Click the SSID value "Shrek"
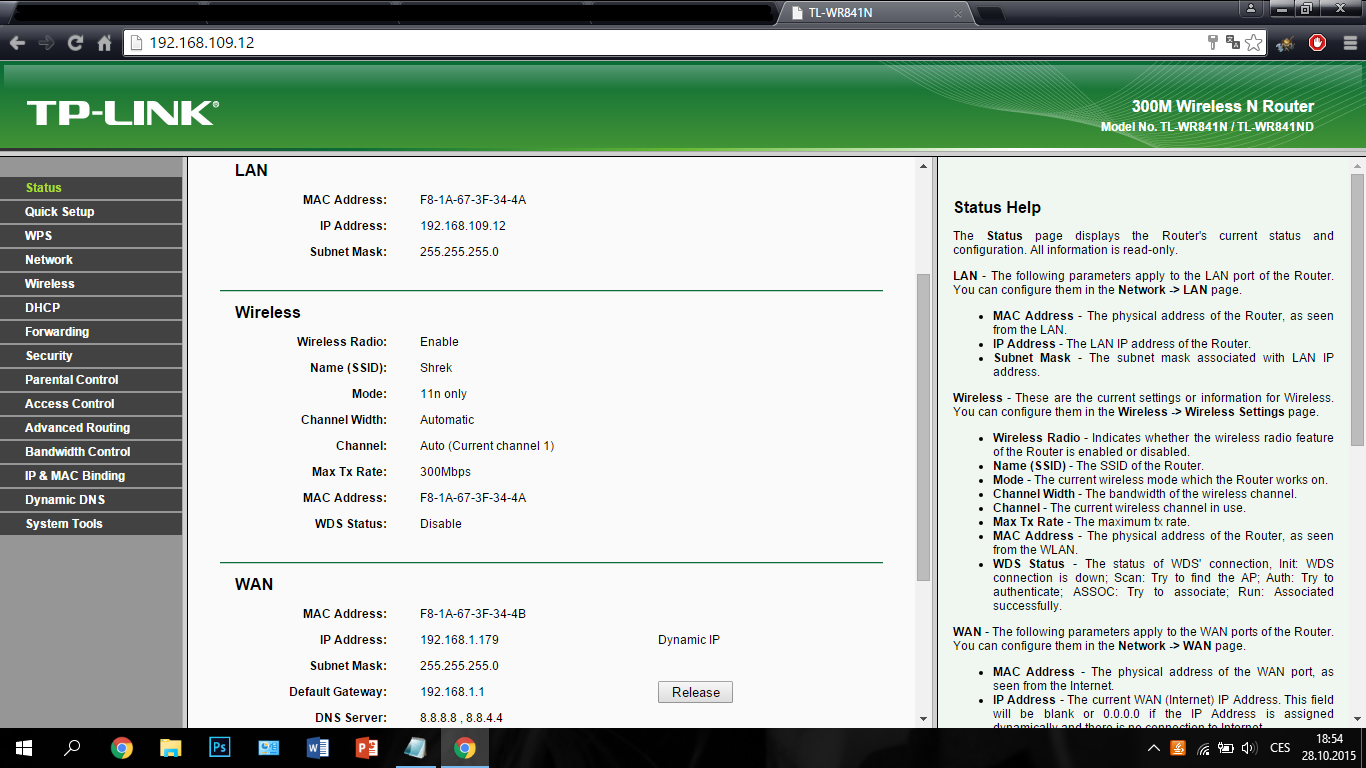The width and height of the screenshot is (1366, 768). click(436, 368)
